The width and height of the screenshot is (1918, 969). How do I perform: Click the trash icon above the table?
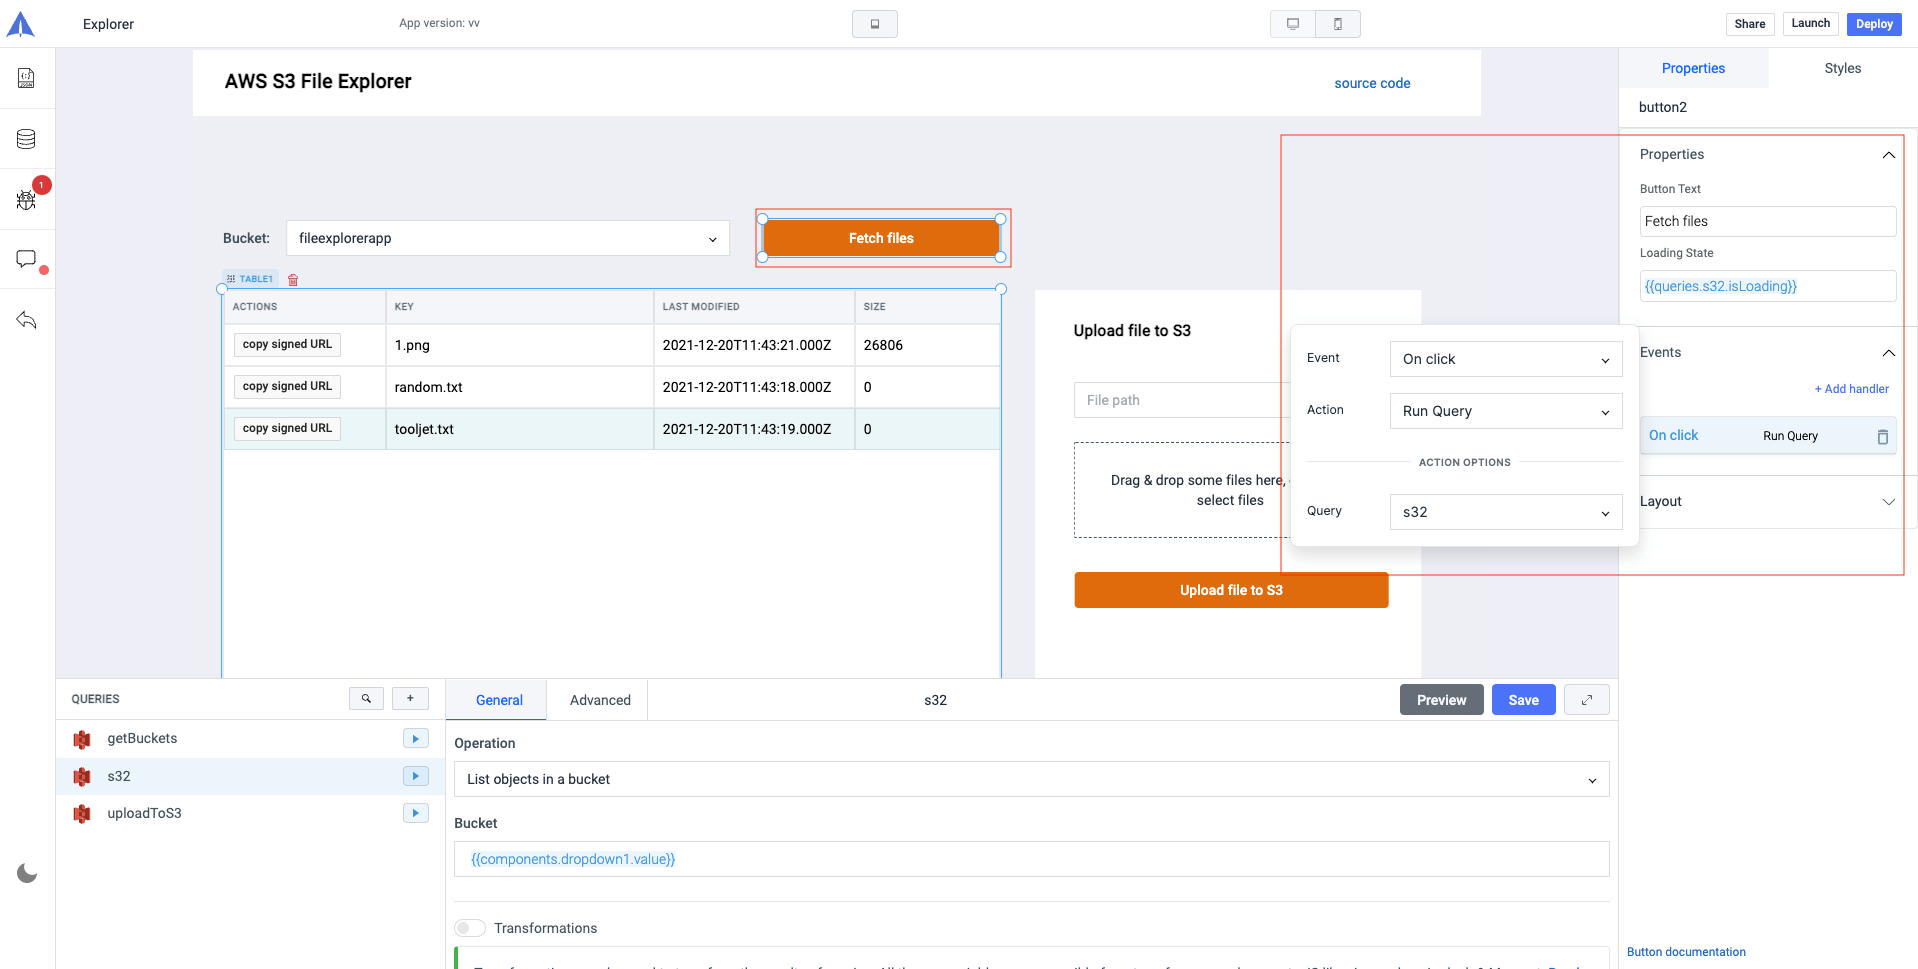293,280
